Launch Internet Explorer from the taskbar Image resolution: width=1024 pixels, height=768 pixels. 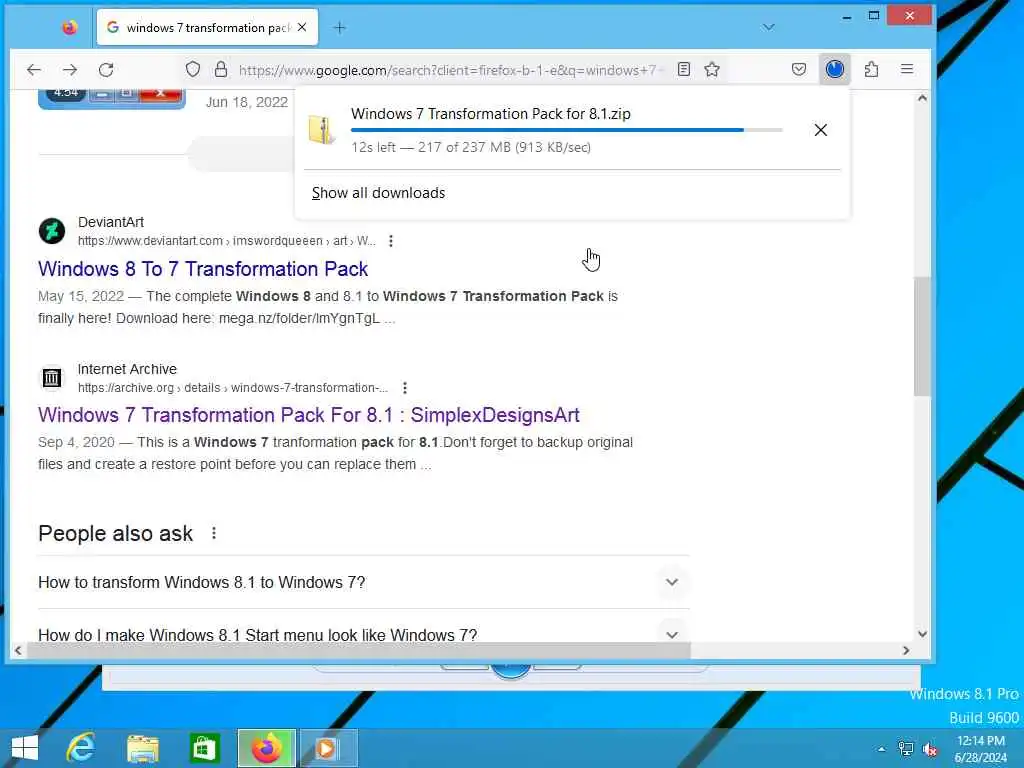(x=81, y=748)
